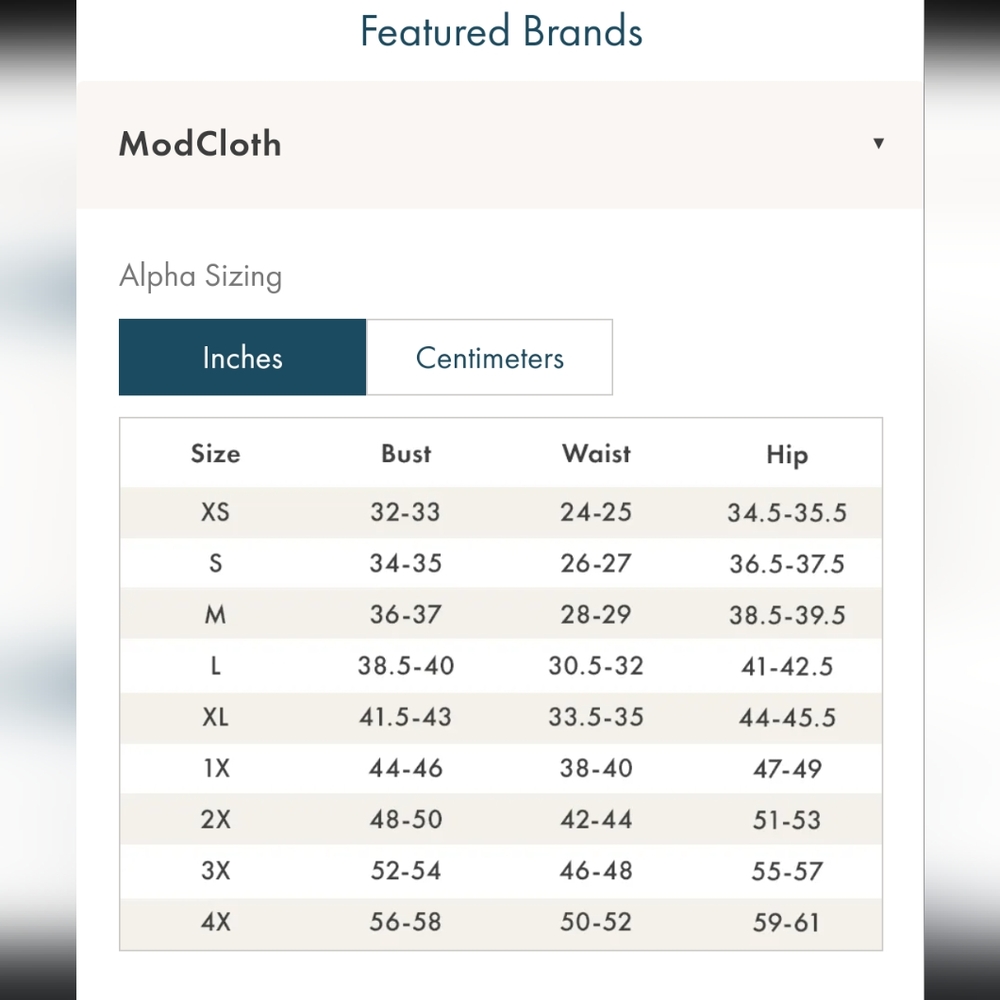Click the XS size row label
This screenshot has height=1000, width=1000.
(x=215, y=512)
